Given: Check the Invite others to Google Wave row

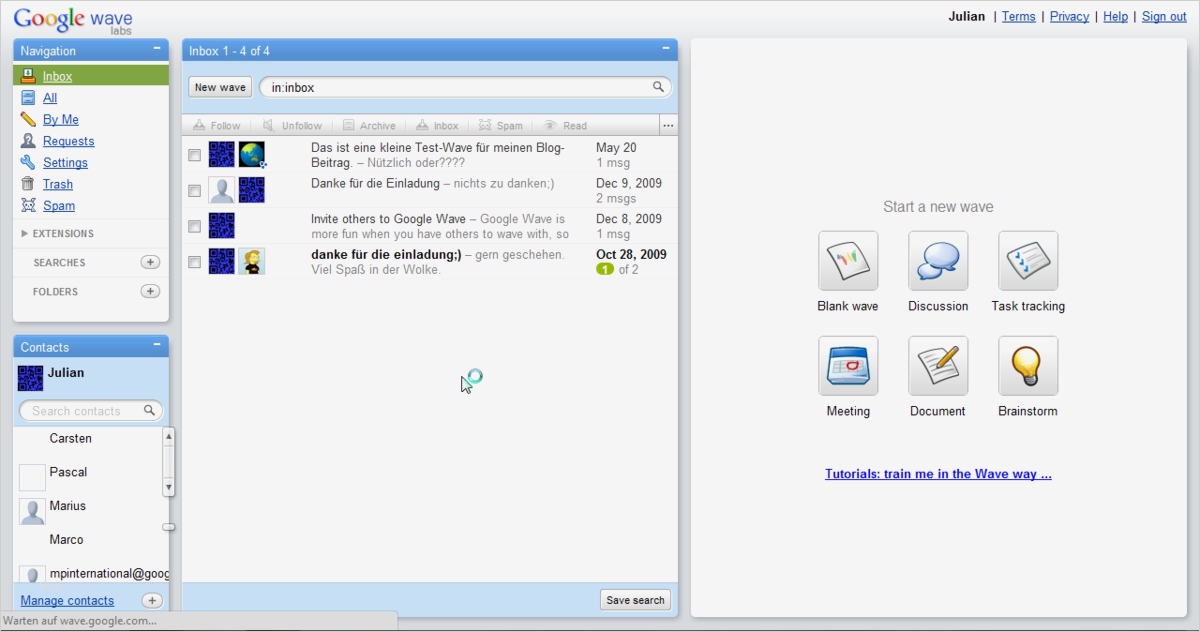Looking at the screenshot, I should [x=194, y=226].
